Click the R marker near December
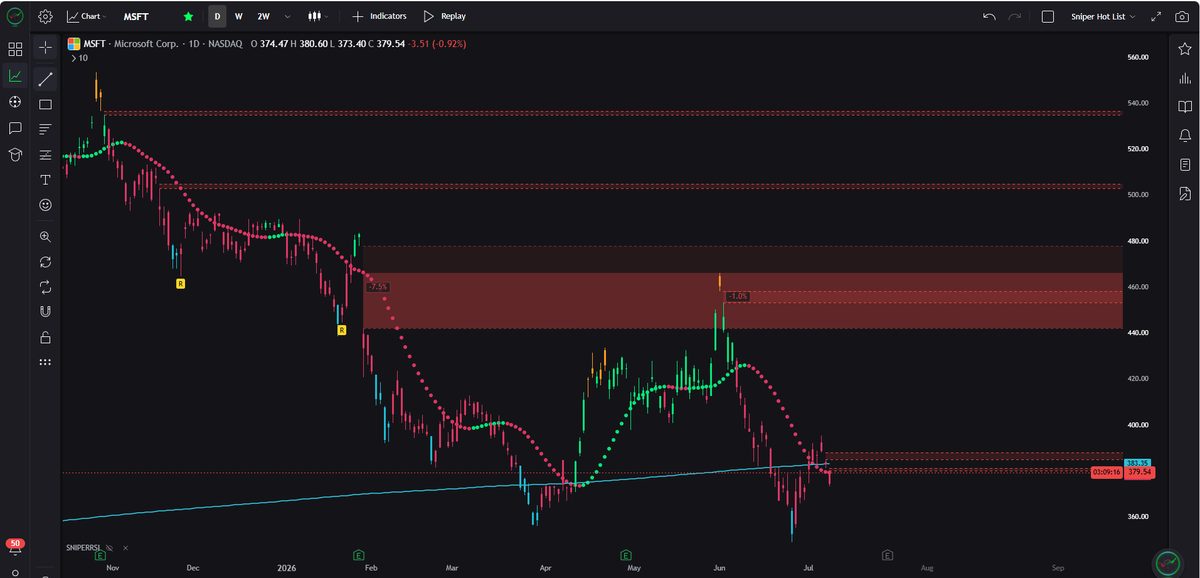1200x578 pixels. coord(180,284)
